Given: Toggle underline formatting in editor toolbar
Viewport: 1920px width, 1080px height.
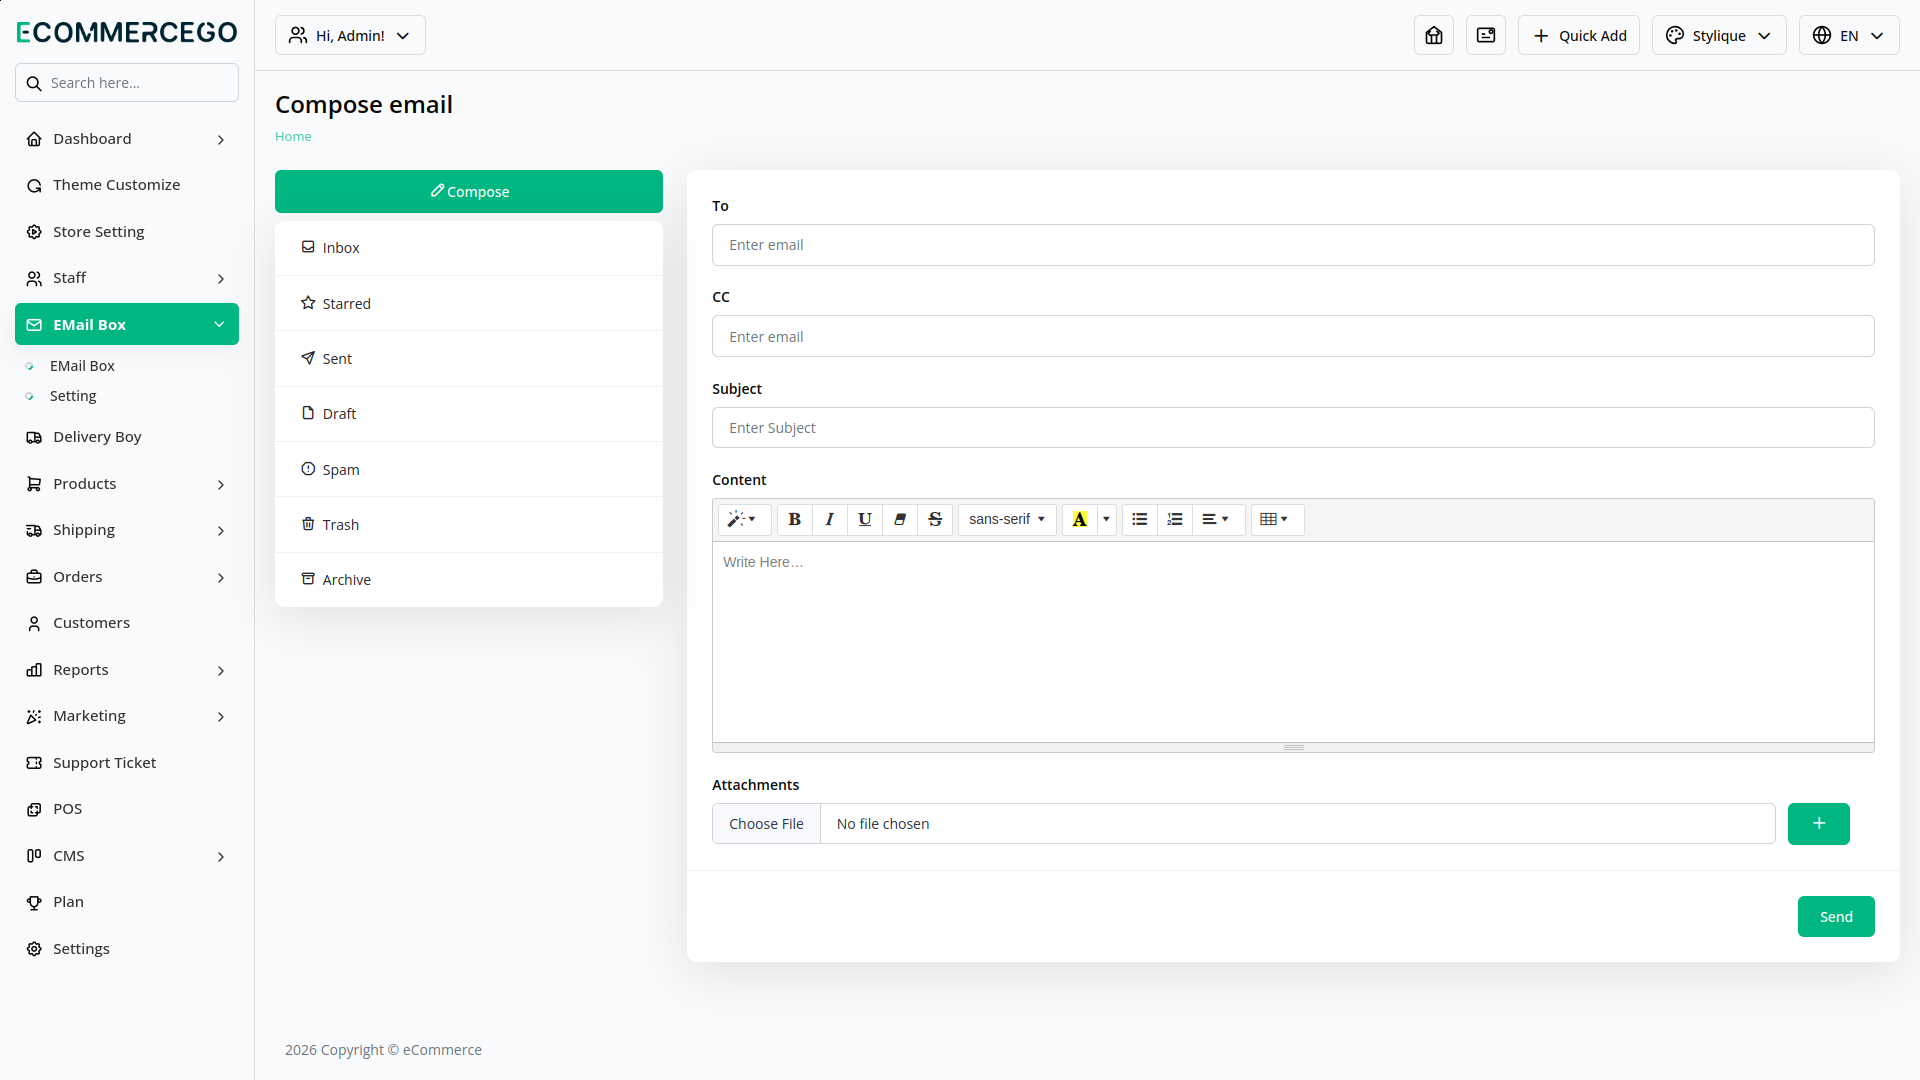Looking at the screenshot, I should (865, 519).
